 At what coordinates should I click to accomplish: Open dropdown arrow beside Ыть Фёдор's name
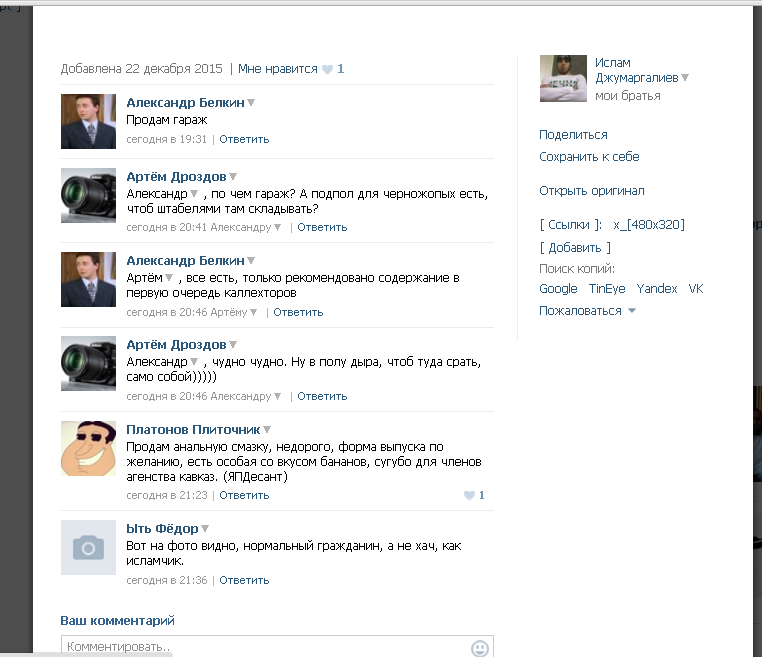click(205, 529)
